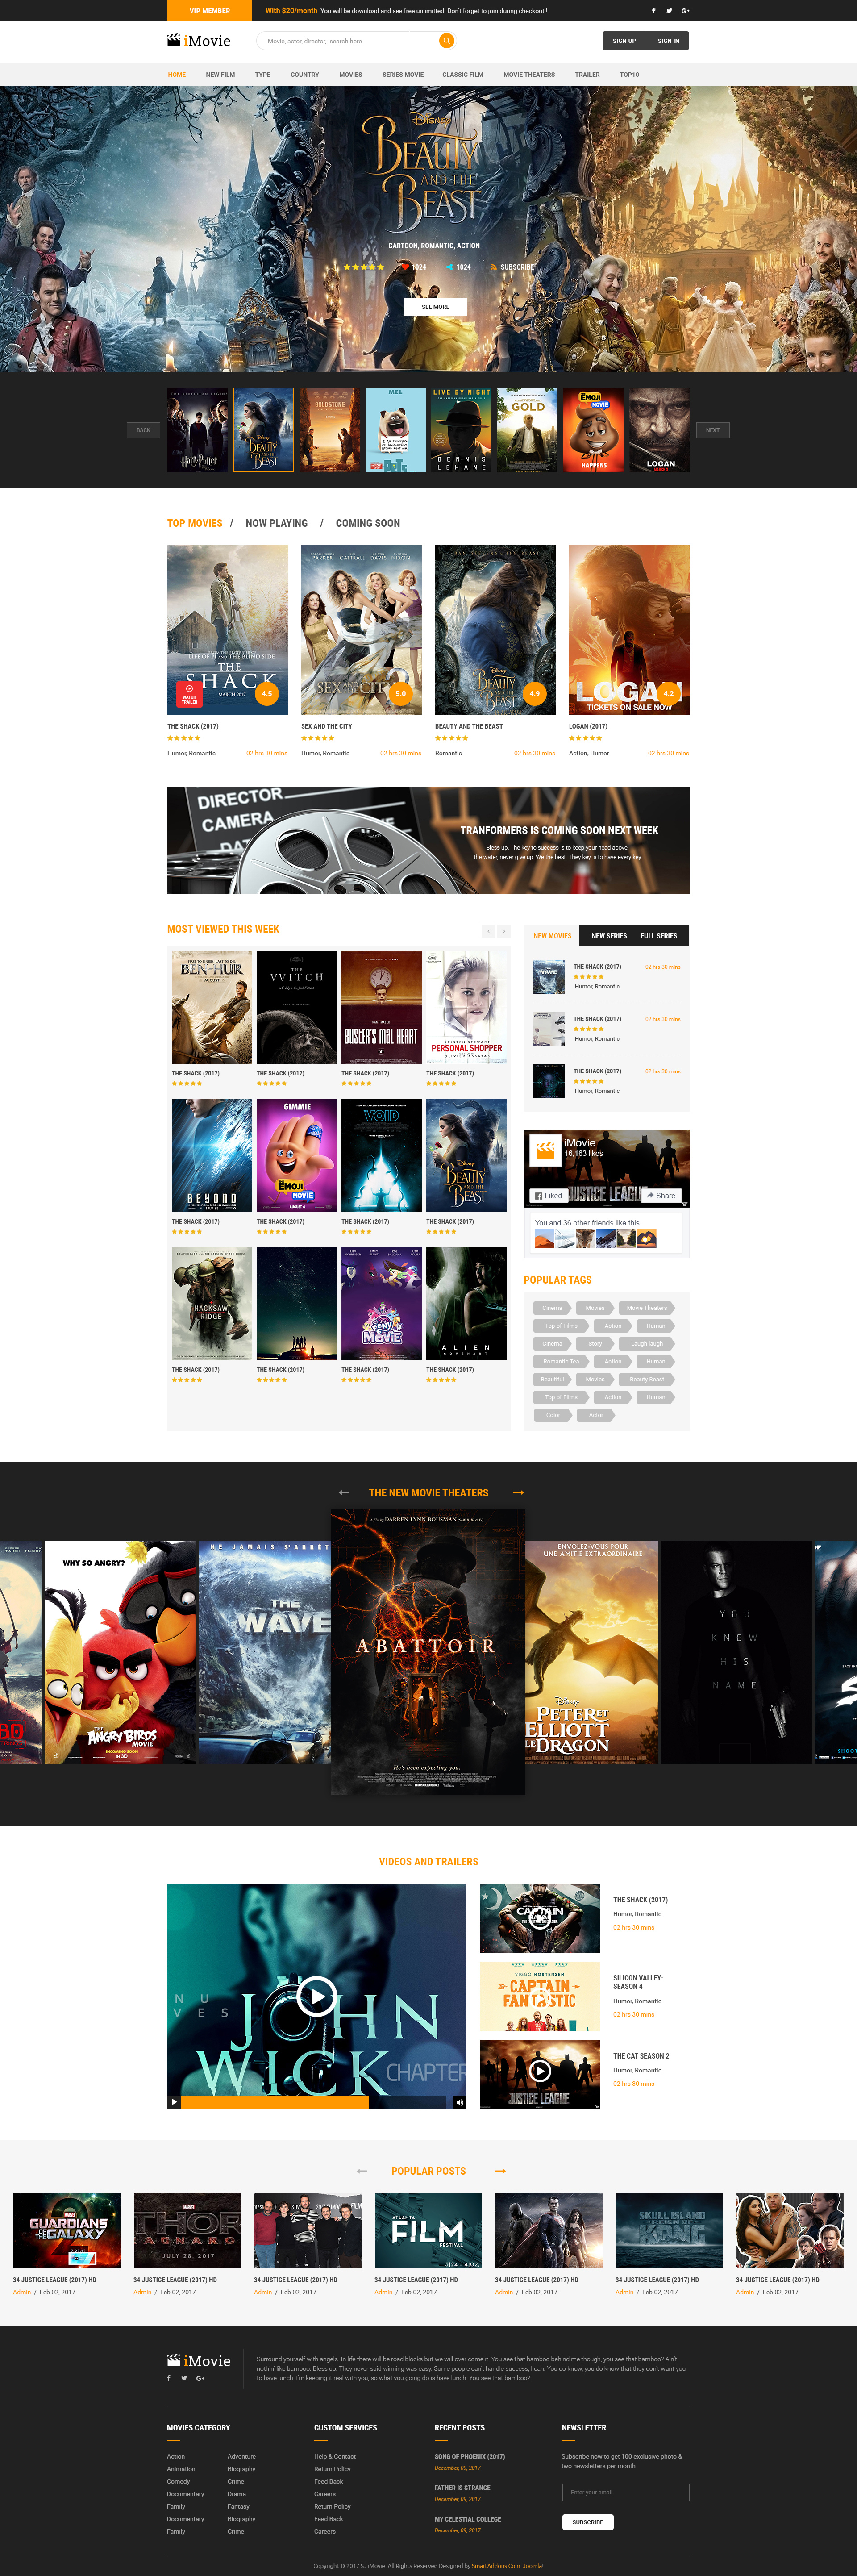Click the Beauty Beast popular tag
This screenshot has width=857, height=2576.
tap(647, 1379)
